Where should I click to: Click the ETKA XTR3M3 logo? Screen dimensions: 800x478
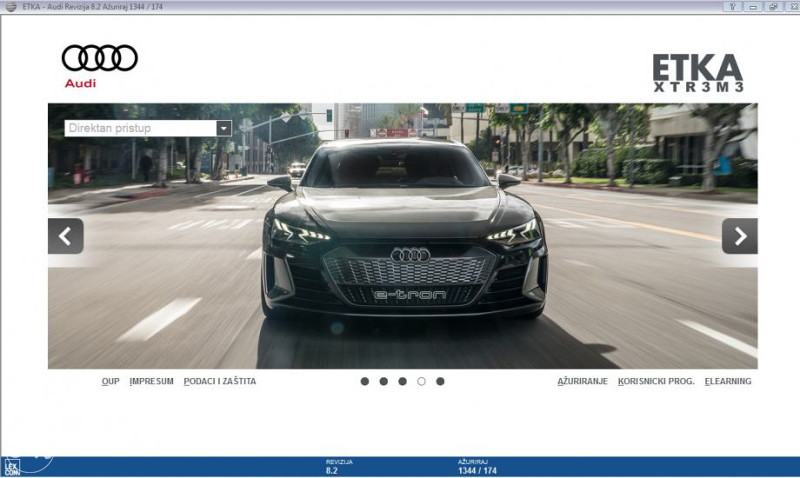tap(697, 72)
